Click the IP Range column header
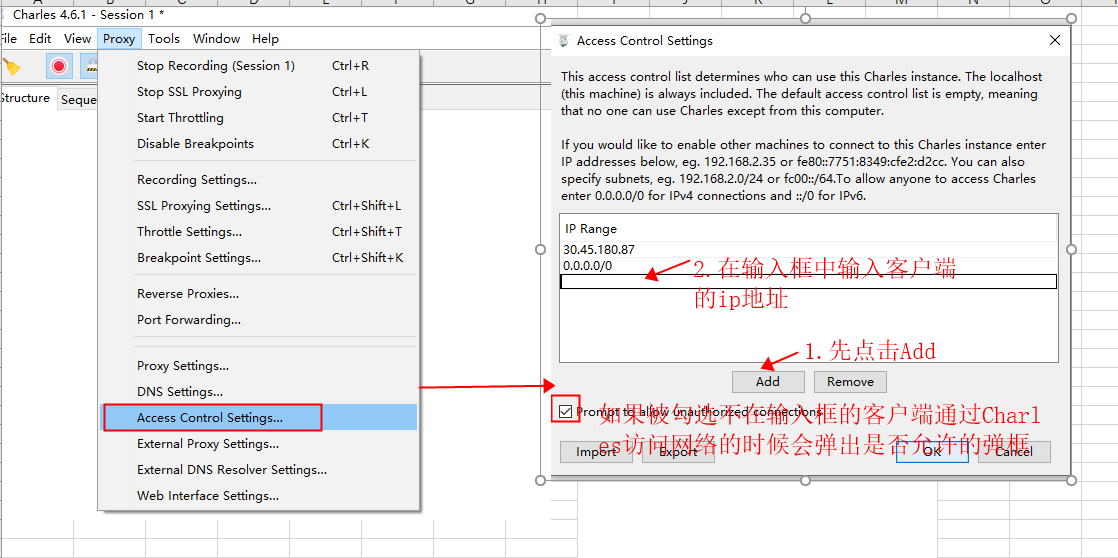Viewport: 1118px width, 558px height. pyautogui.click(x=809, y=229)
